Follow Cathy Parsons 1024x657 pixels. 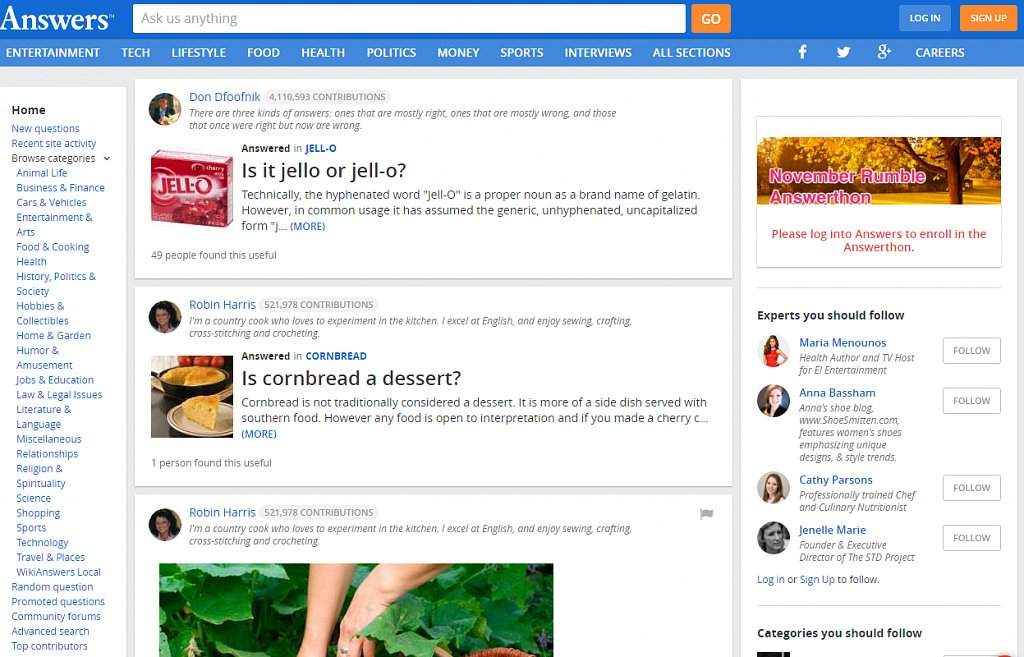click(x=971, y=488)
